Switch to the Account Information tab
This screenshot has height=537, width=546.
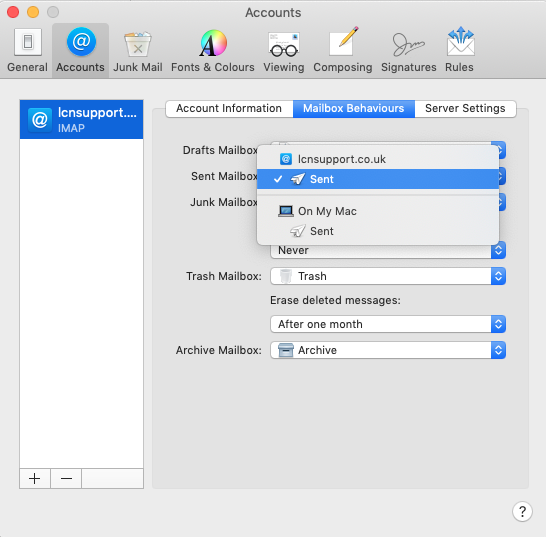point(229,109)
